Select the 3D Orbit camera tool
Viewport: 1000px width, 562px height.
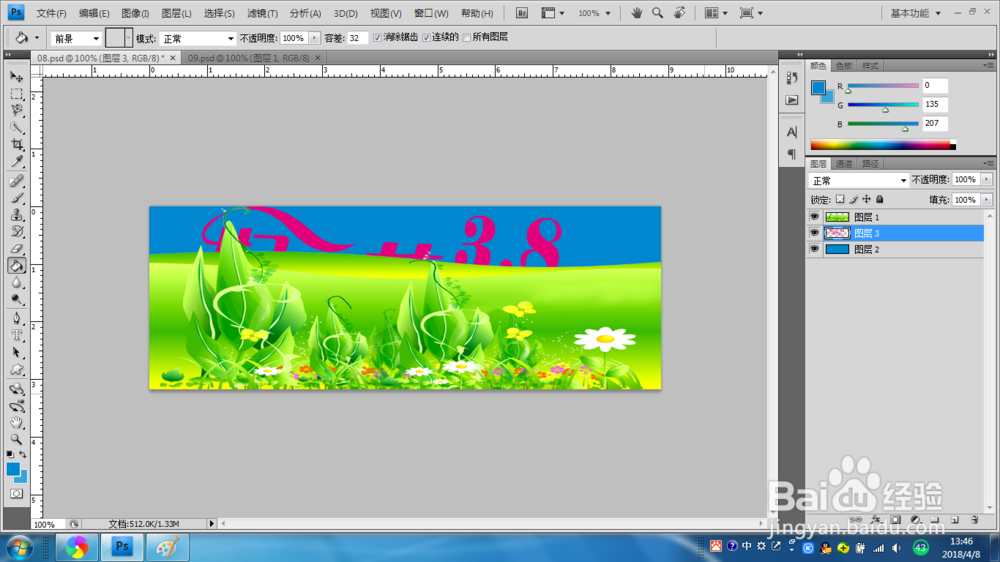click(17, 406)
